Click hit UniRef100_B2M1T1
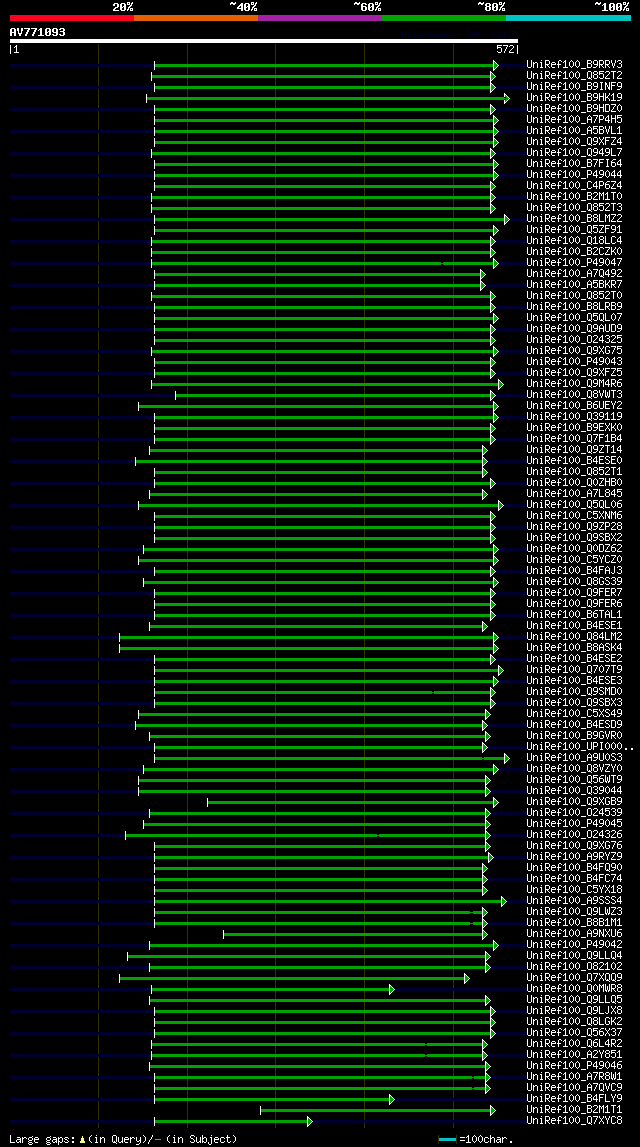 574,1110
